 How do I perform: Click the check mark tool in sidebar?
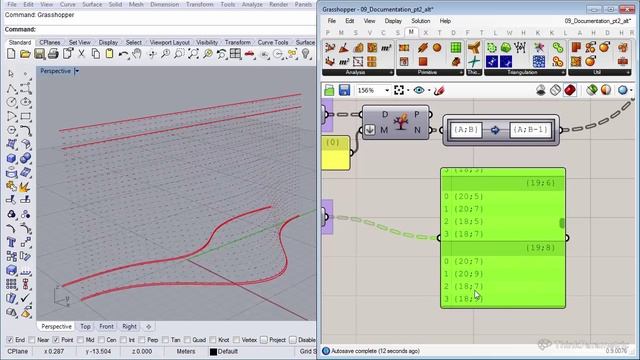[x=25, y=298]
